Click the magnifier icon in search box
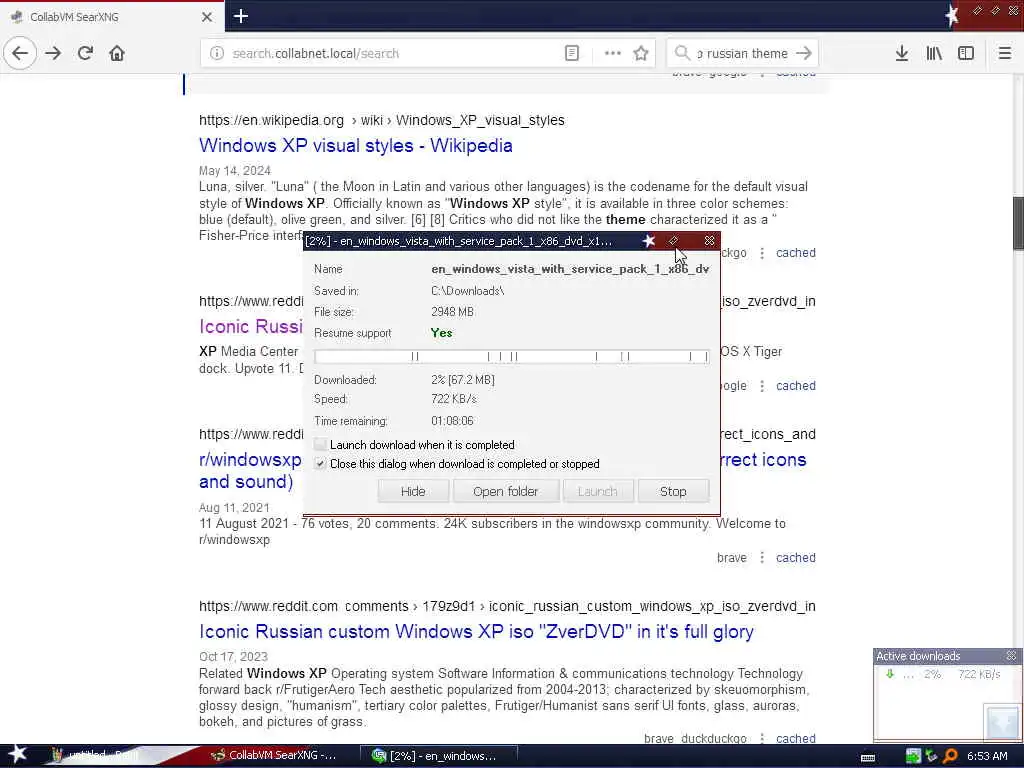The height and width of the screenshot is (768, 1024). coord(682,53)
